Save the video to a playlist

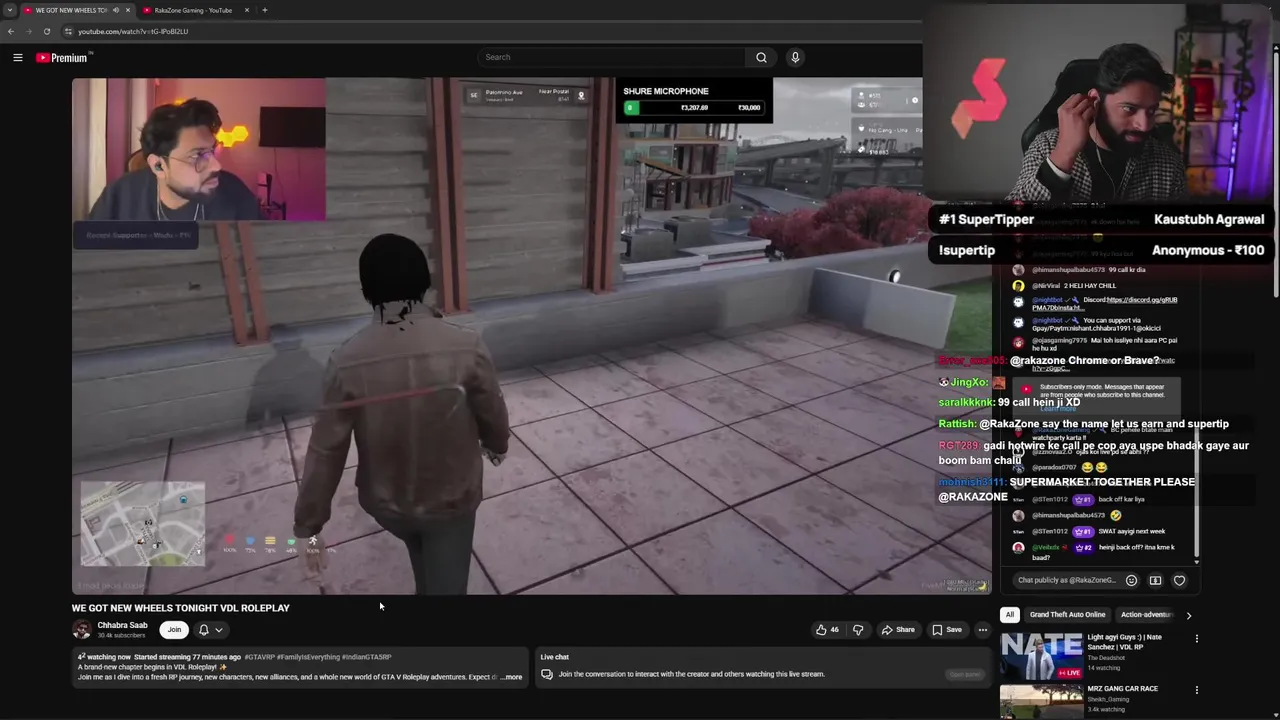pyautogui.click(x=947, y=630)
